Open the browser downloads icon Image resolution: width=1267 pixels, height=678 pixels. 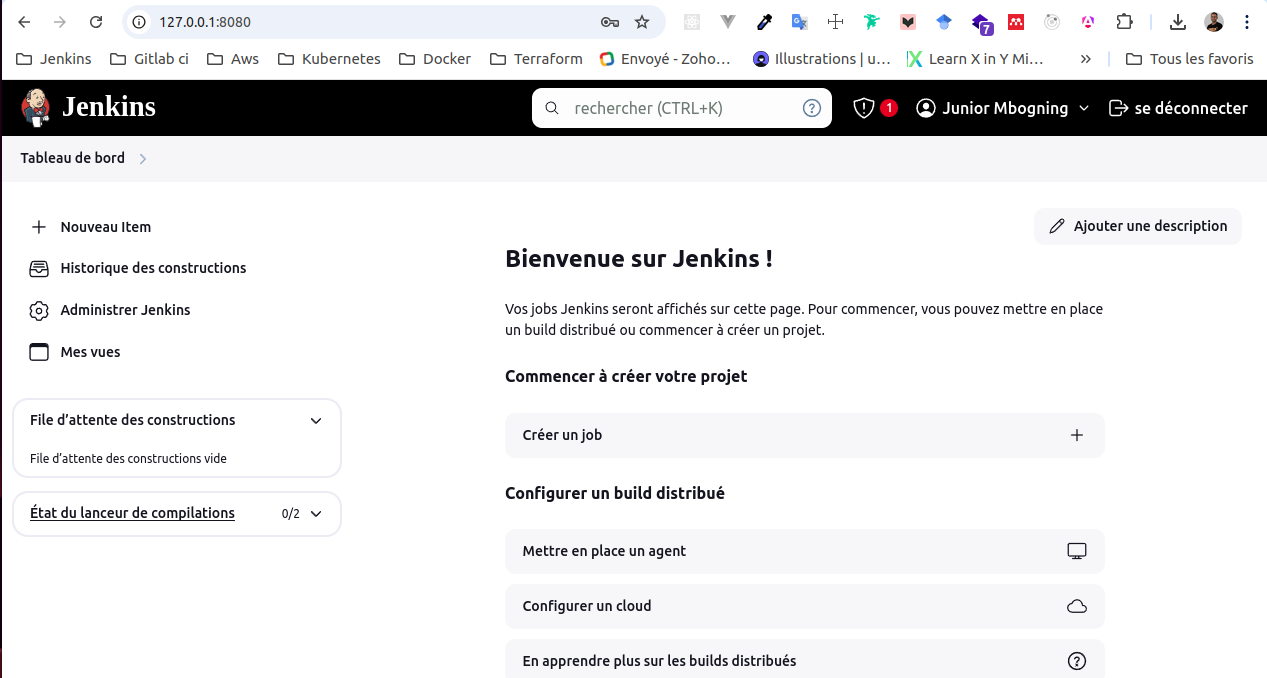[x=1177, y=22]
